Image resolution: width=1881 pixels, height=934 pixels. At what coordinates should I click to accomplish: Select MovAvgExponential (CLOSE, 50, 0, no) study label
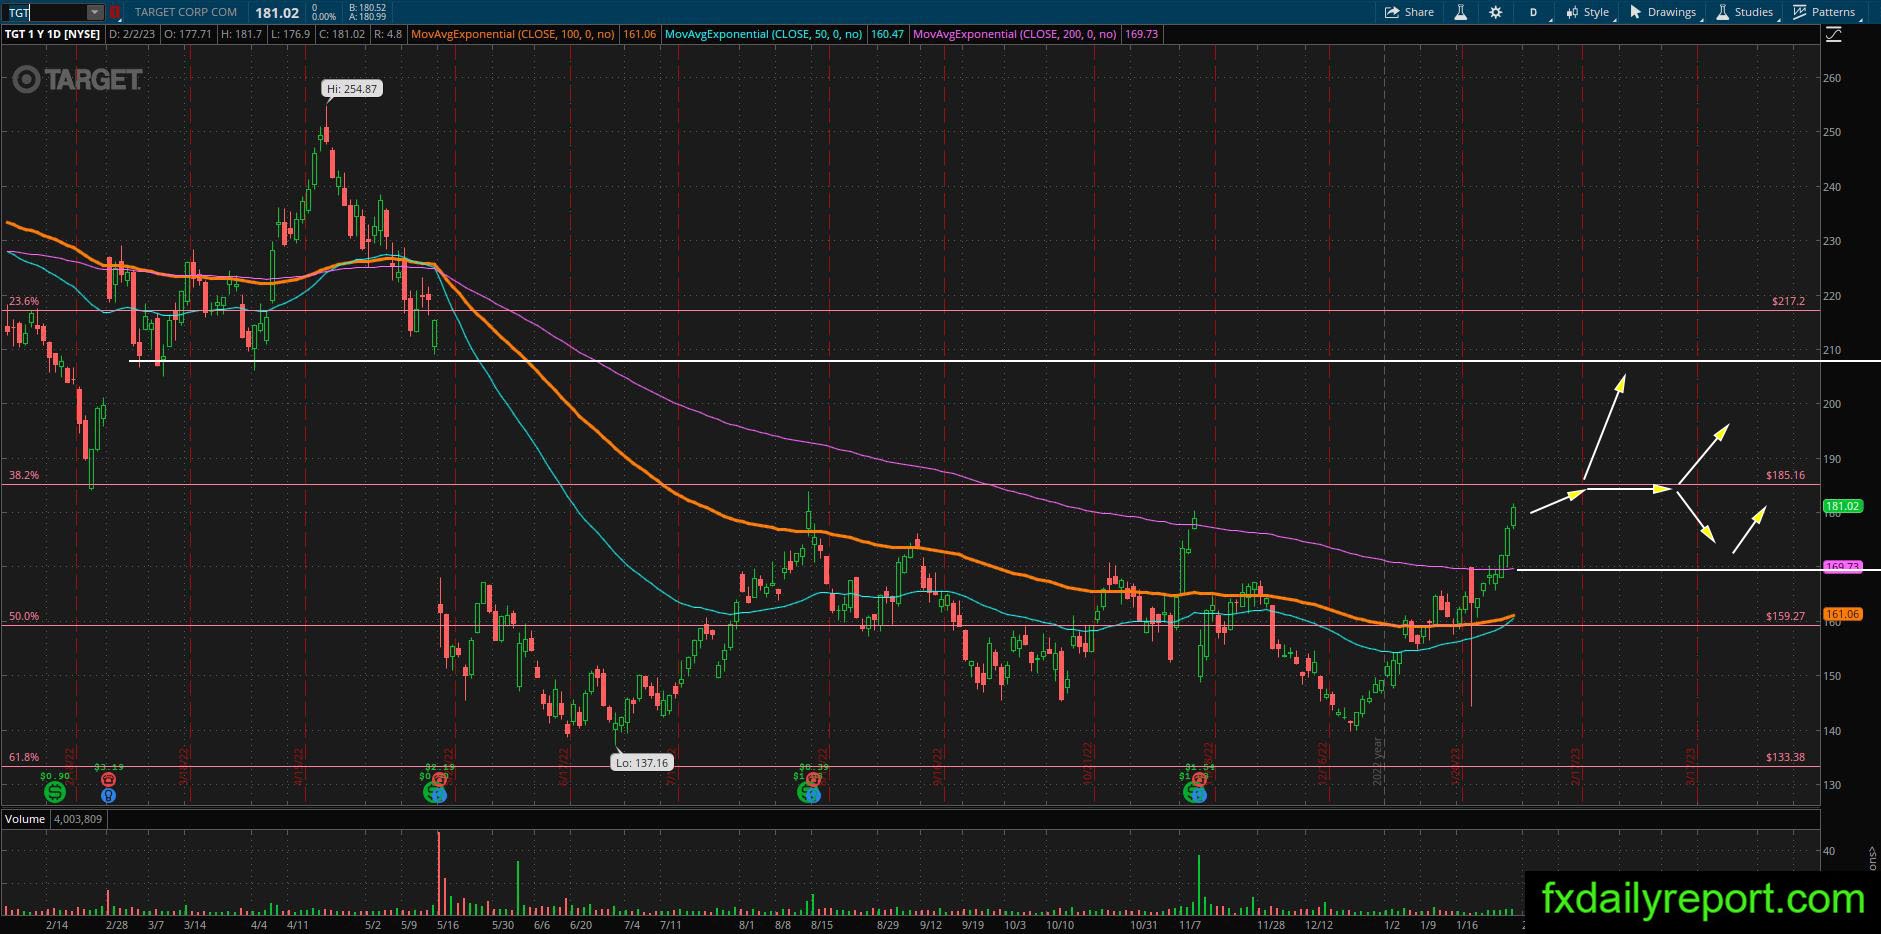click(763, 34)
